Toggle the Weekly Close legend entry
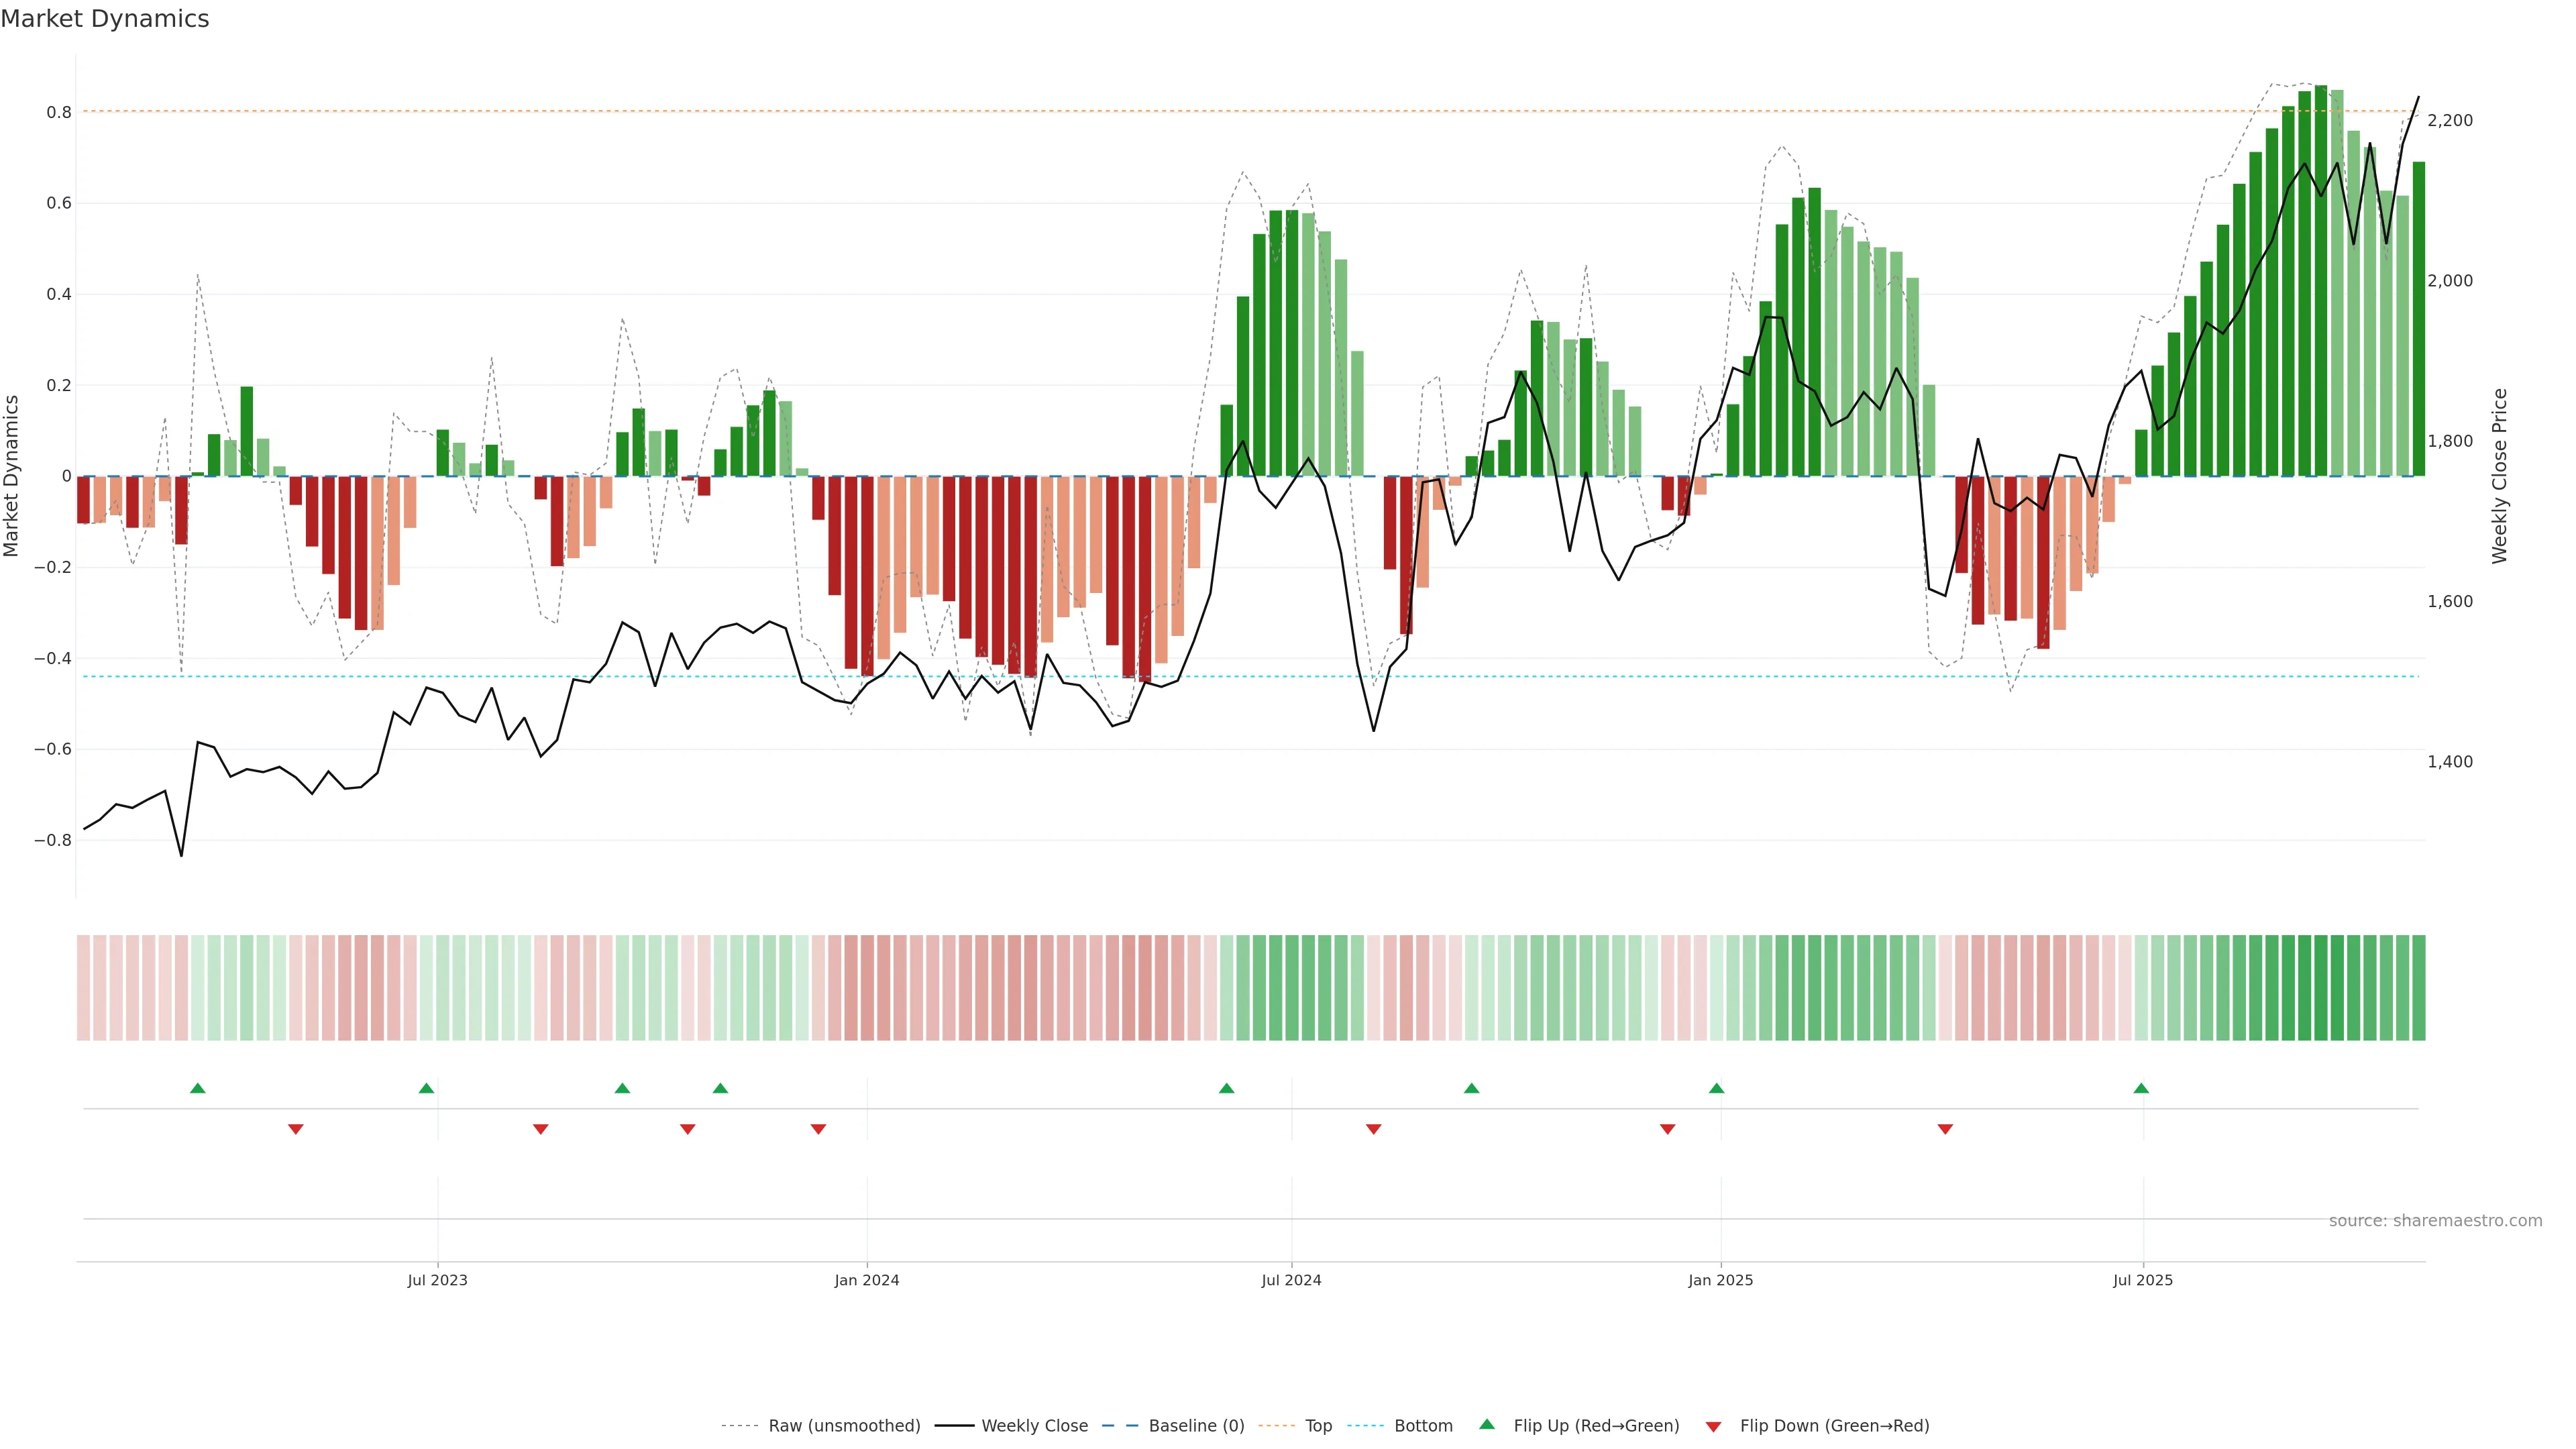The image size is (2576, 1449). [1034, 1426]
